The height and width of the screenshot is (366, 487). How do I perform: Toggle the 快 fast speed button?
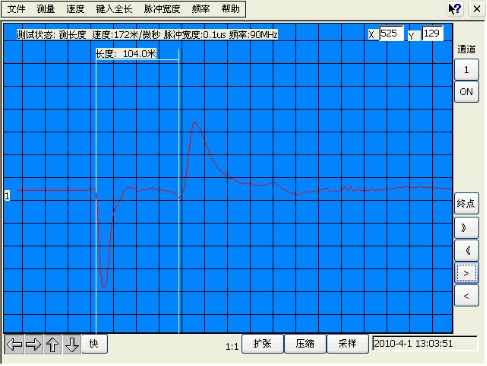pyautogui.click(x=95, y=344)
